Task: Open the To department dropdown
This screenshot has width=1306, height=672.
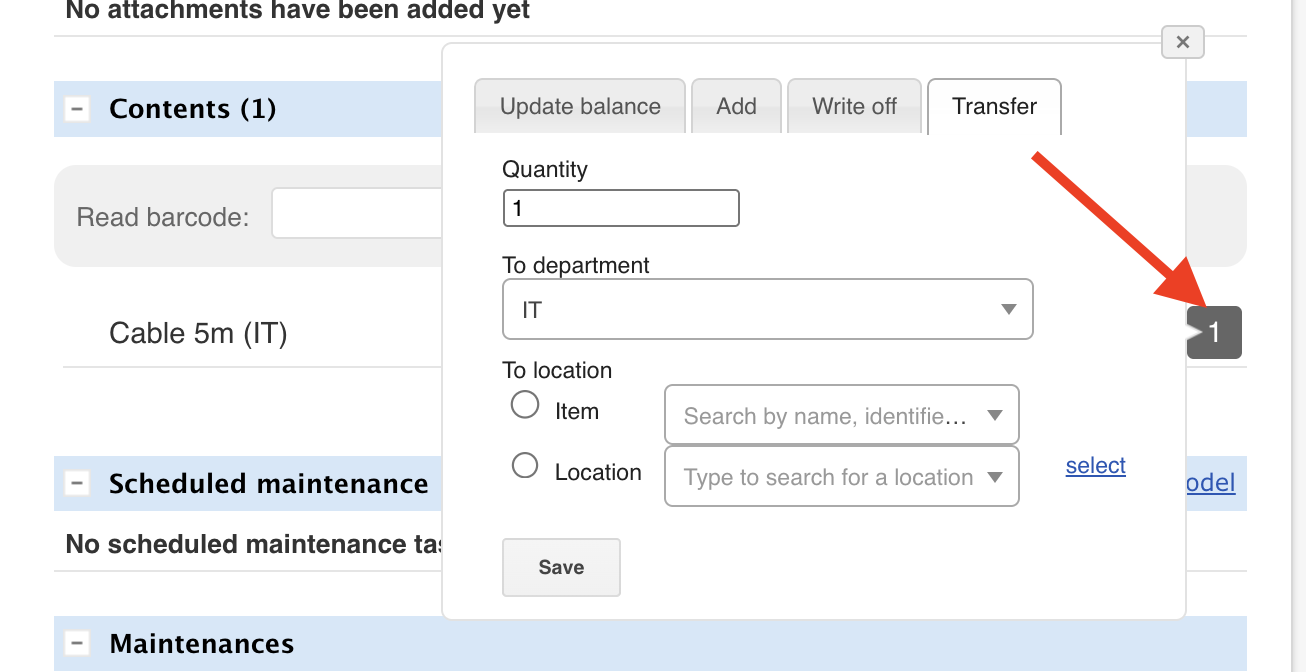Action: (767, 310)
